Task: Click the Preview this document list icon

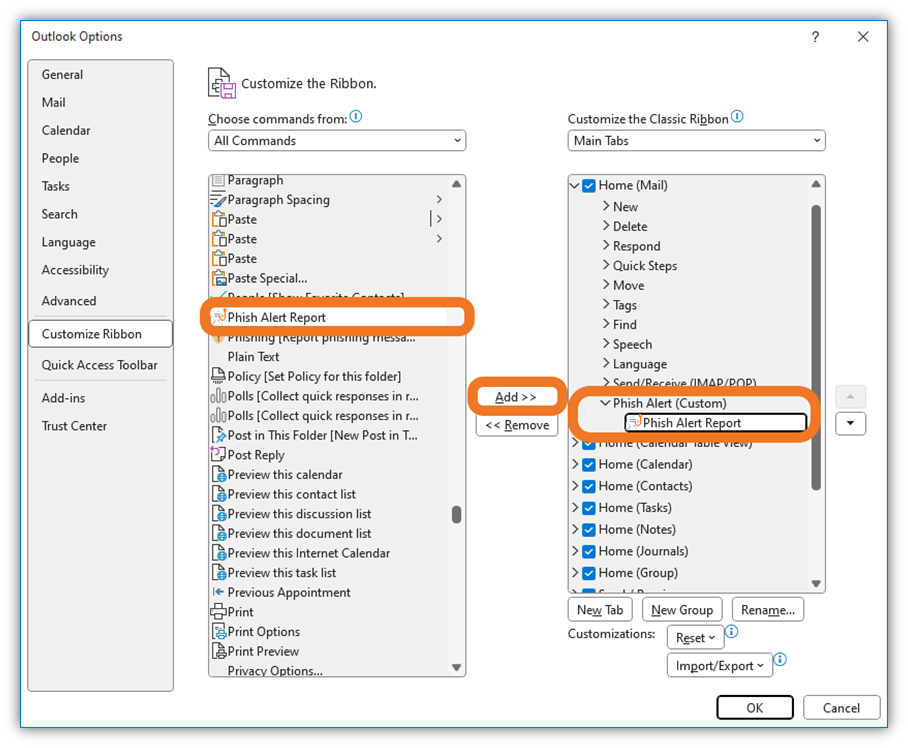Action: (x=219, y=534)
